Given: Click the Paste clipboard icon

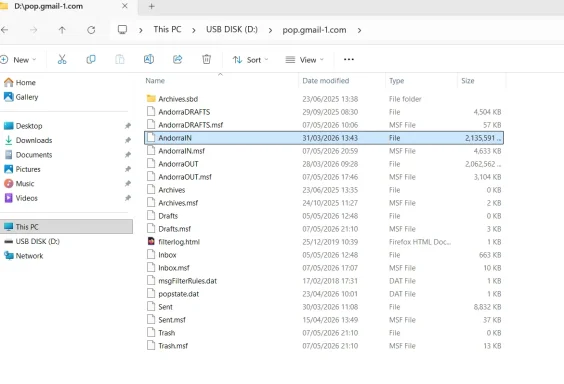Looking at the screenshot, I should point(120,59).
